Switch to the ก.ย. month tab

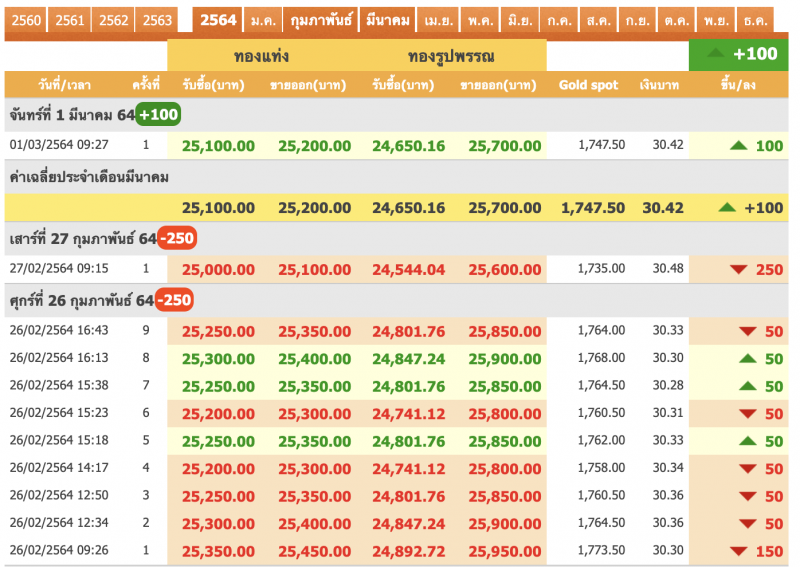pos(637,20)
